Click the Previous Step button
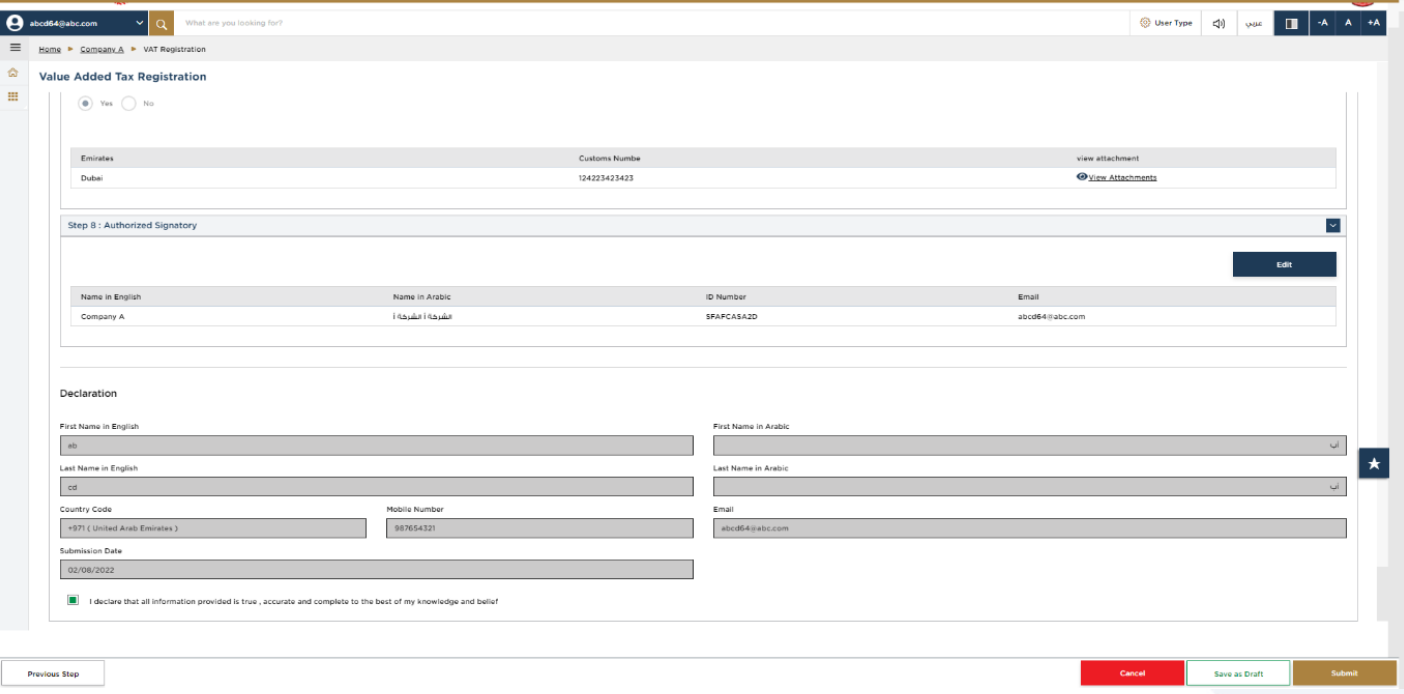 (x=53, y=674)
